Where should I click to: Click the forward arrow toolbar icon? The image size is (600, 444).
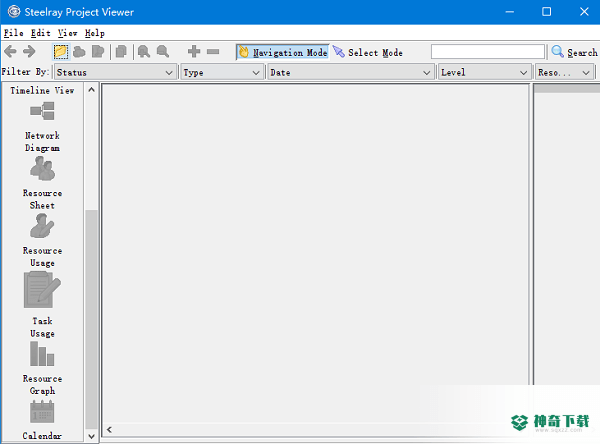[x=29, y=51]
